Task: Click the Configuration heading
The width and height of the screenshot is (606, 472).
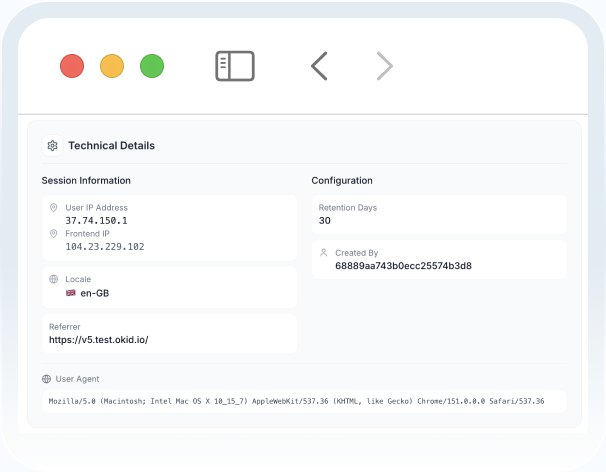Action: coord(342,181)
